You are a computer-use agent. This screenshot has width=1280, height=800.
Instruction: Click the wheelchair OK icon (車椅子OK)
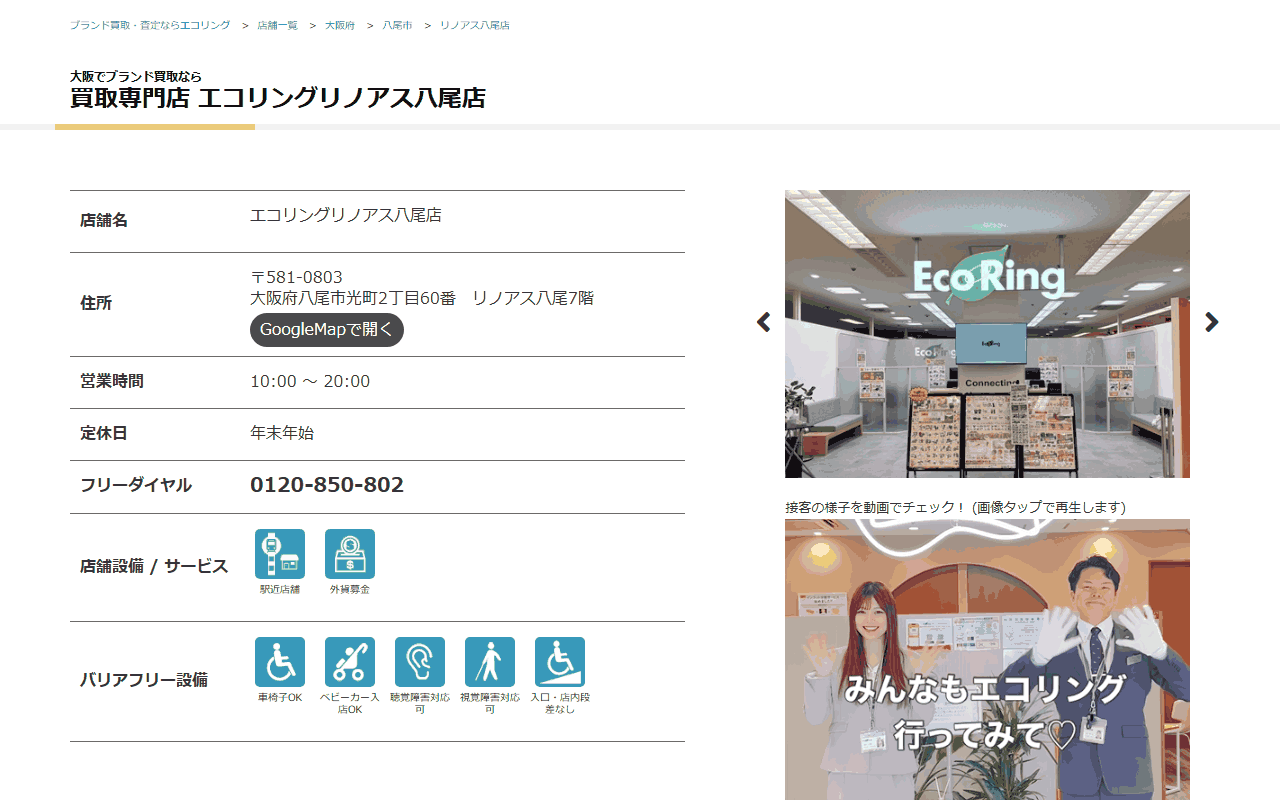point(280,662)
